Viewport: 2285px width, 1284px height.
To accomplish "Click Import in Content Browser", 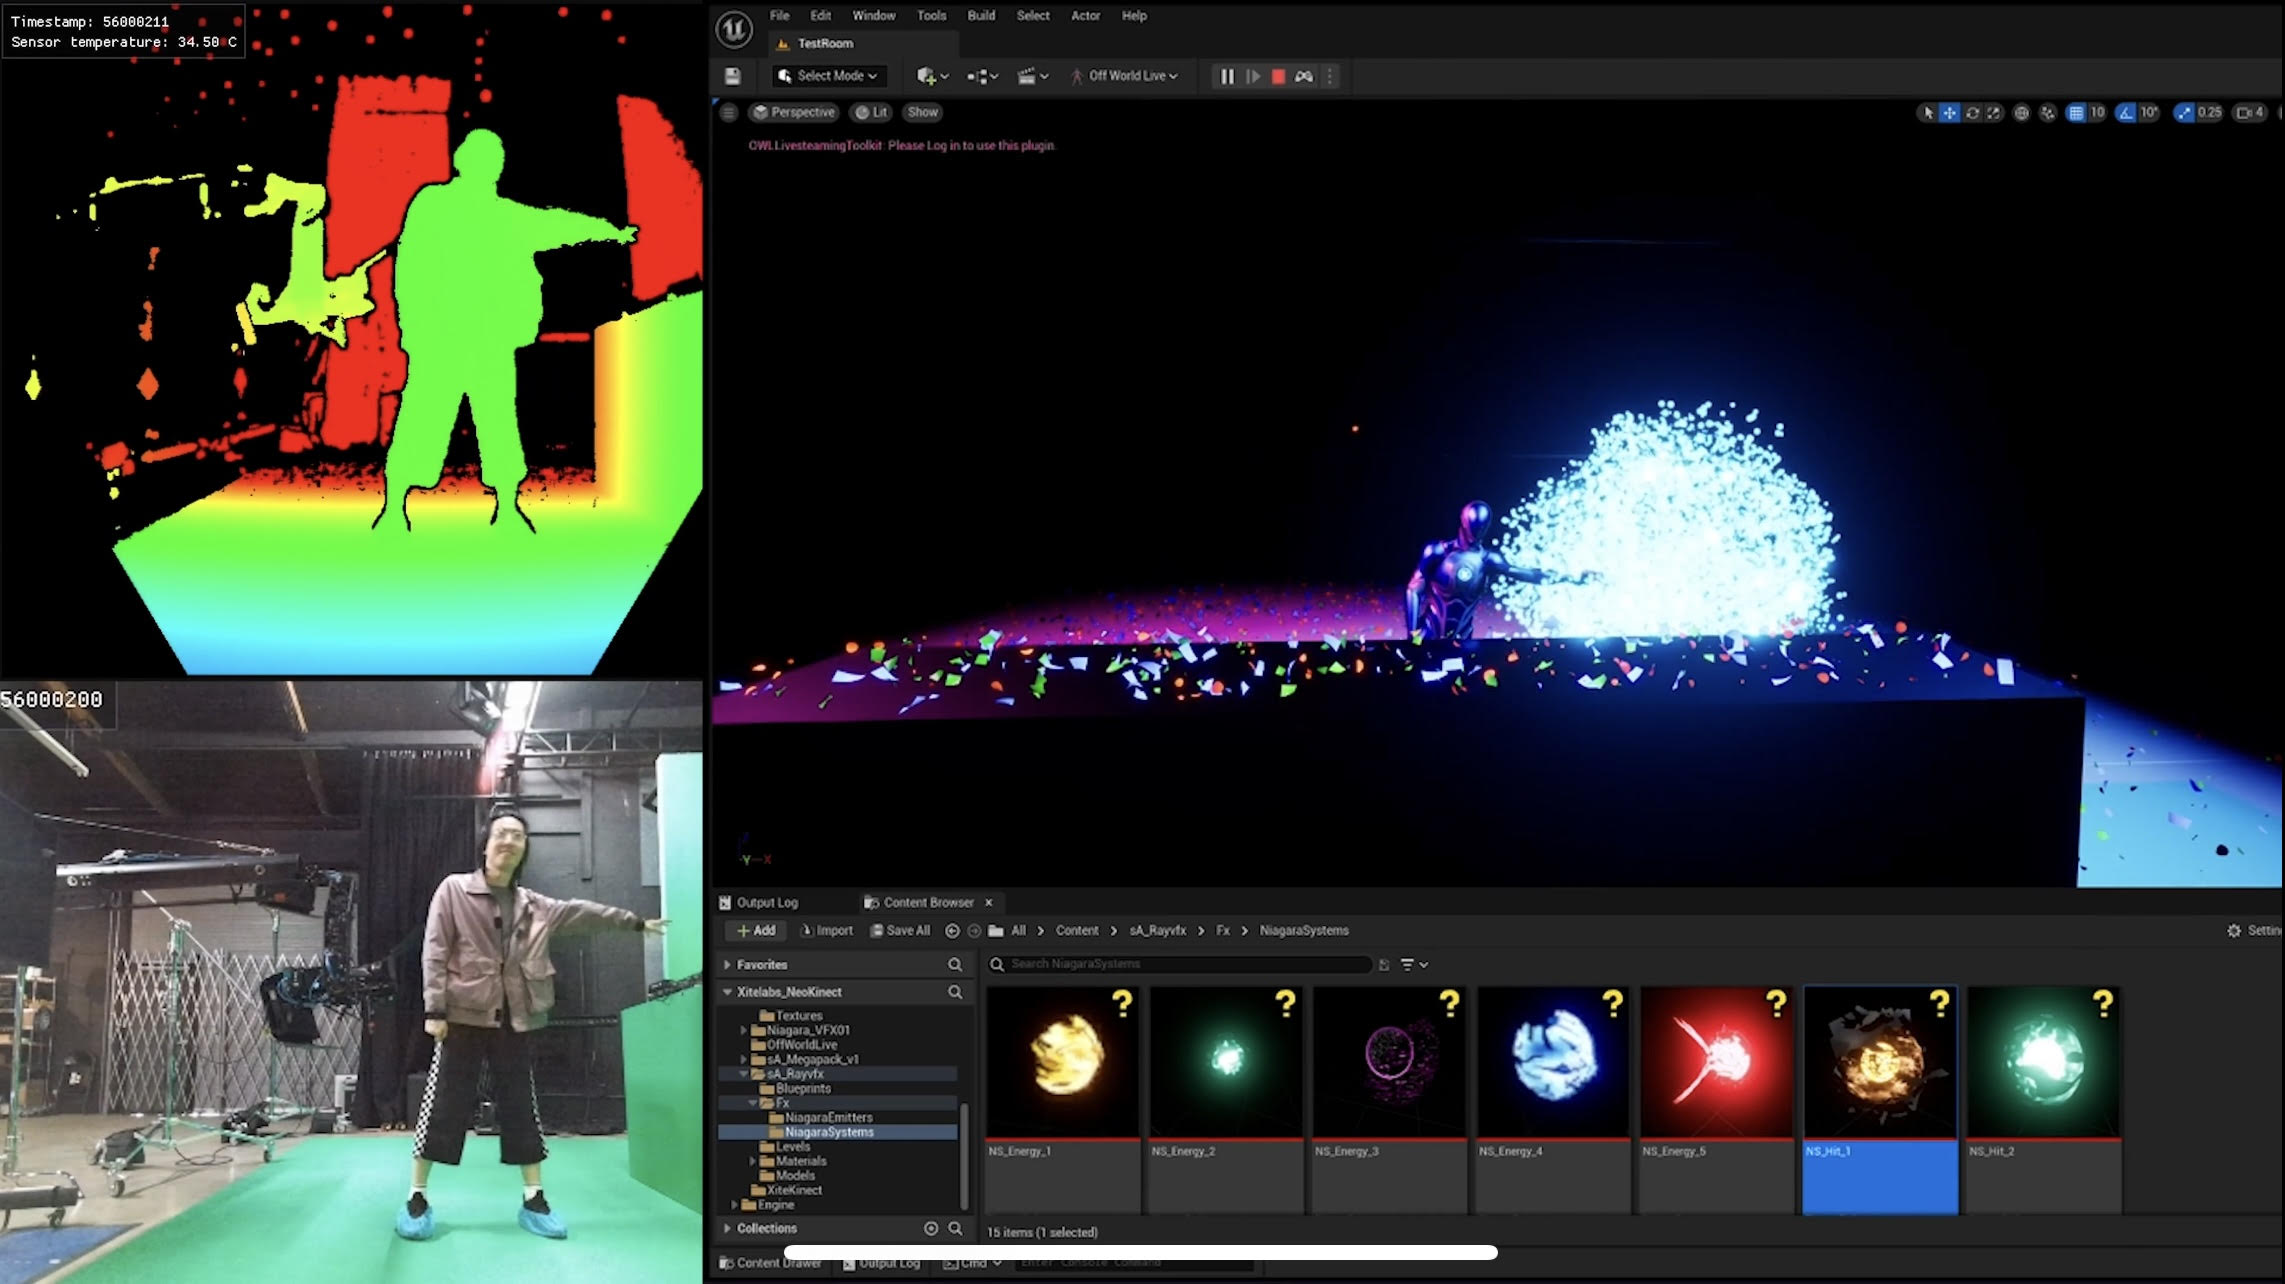I will point(827,930).
